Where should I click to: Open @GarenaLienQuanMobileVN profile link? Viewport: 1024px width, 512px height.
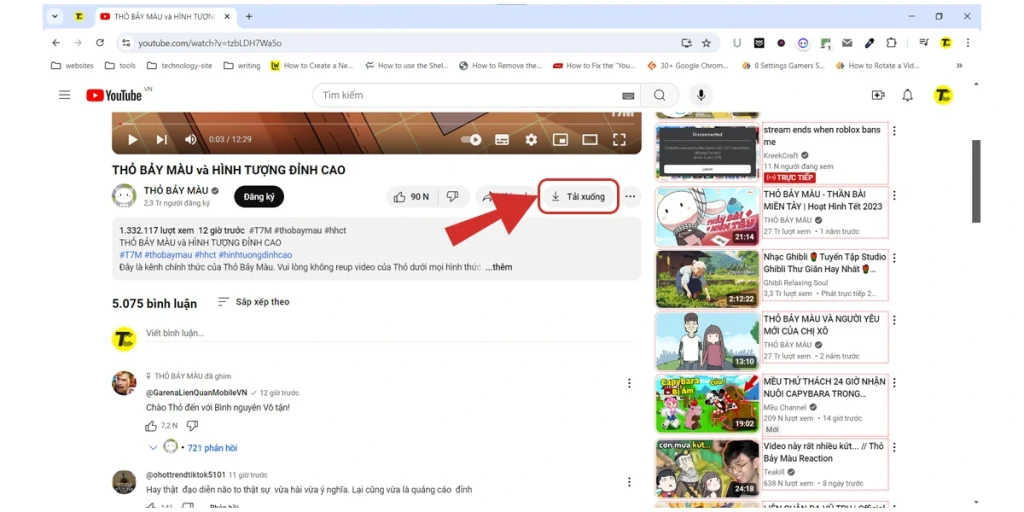[197, 392]
